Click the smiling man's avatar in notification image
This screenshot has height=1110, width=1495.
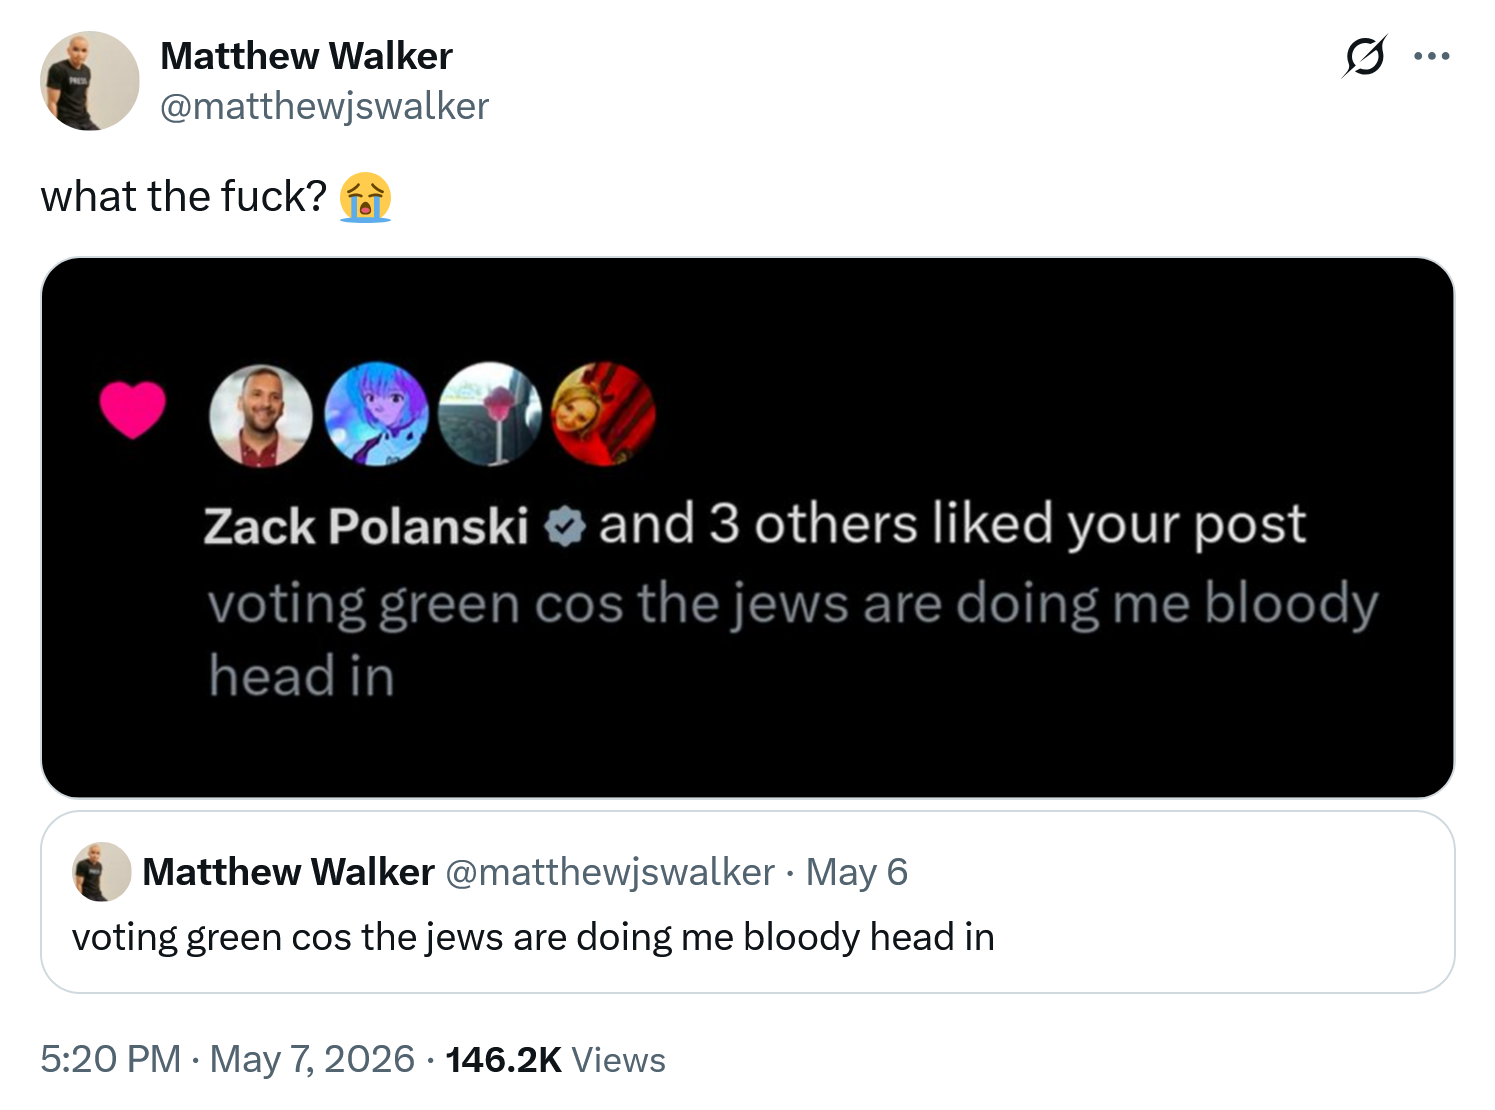click(x=260, y=415)
